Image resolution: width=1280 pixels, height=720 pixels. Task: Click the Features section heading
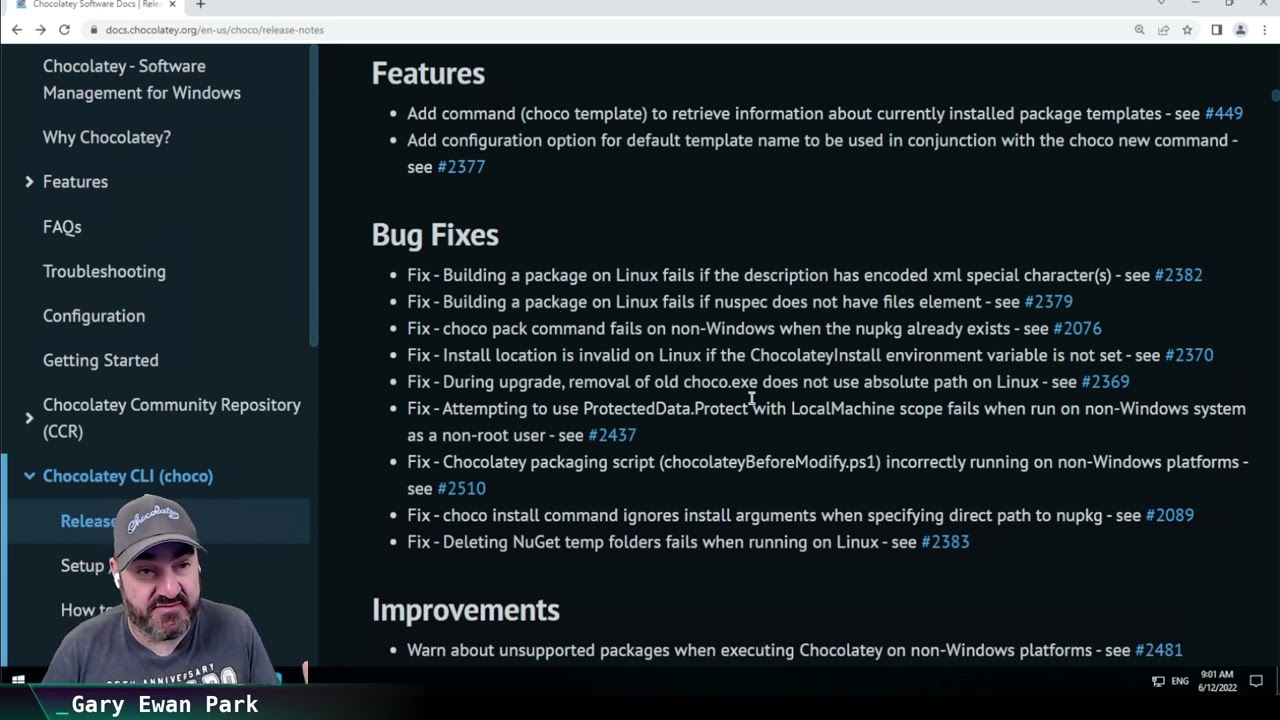pyautogui.click(x=428, y=74)
